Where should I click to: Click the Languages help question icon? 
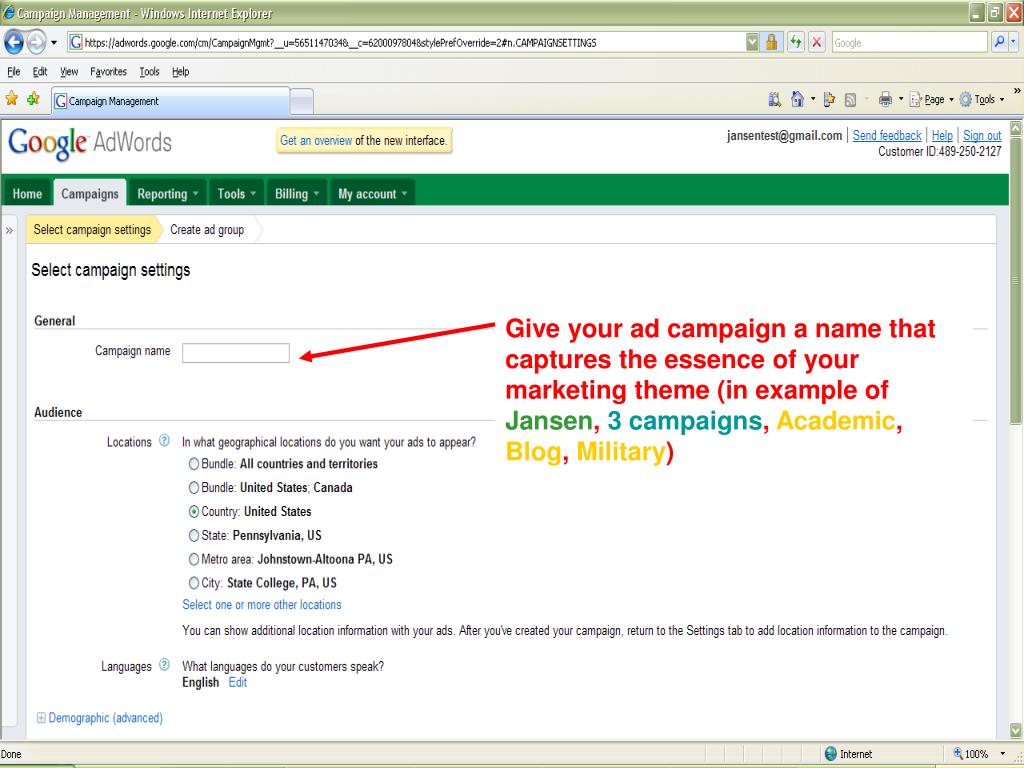click(165, 665)
